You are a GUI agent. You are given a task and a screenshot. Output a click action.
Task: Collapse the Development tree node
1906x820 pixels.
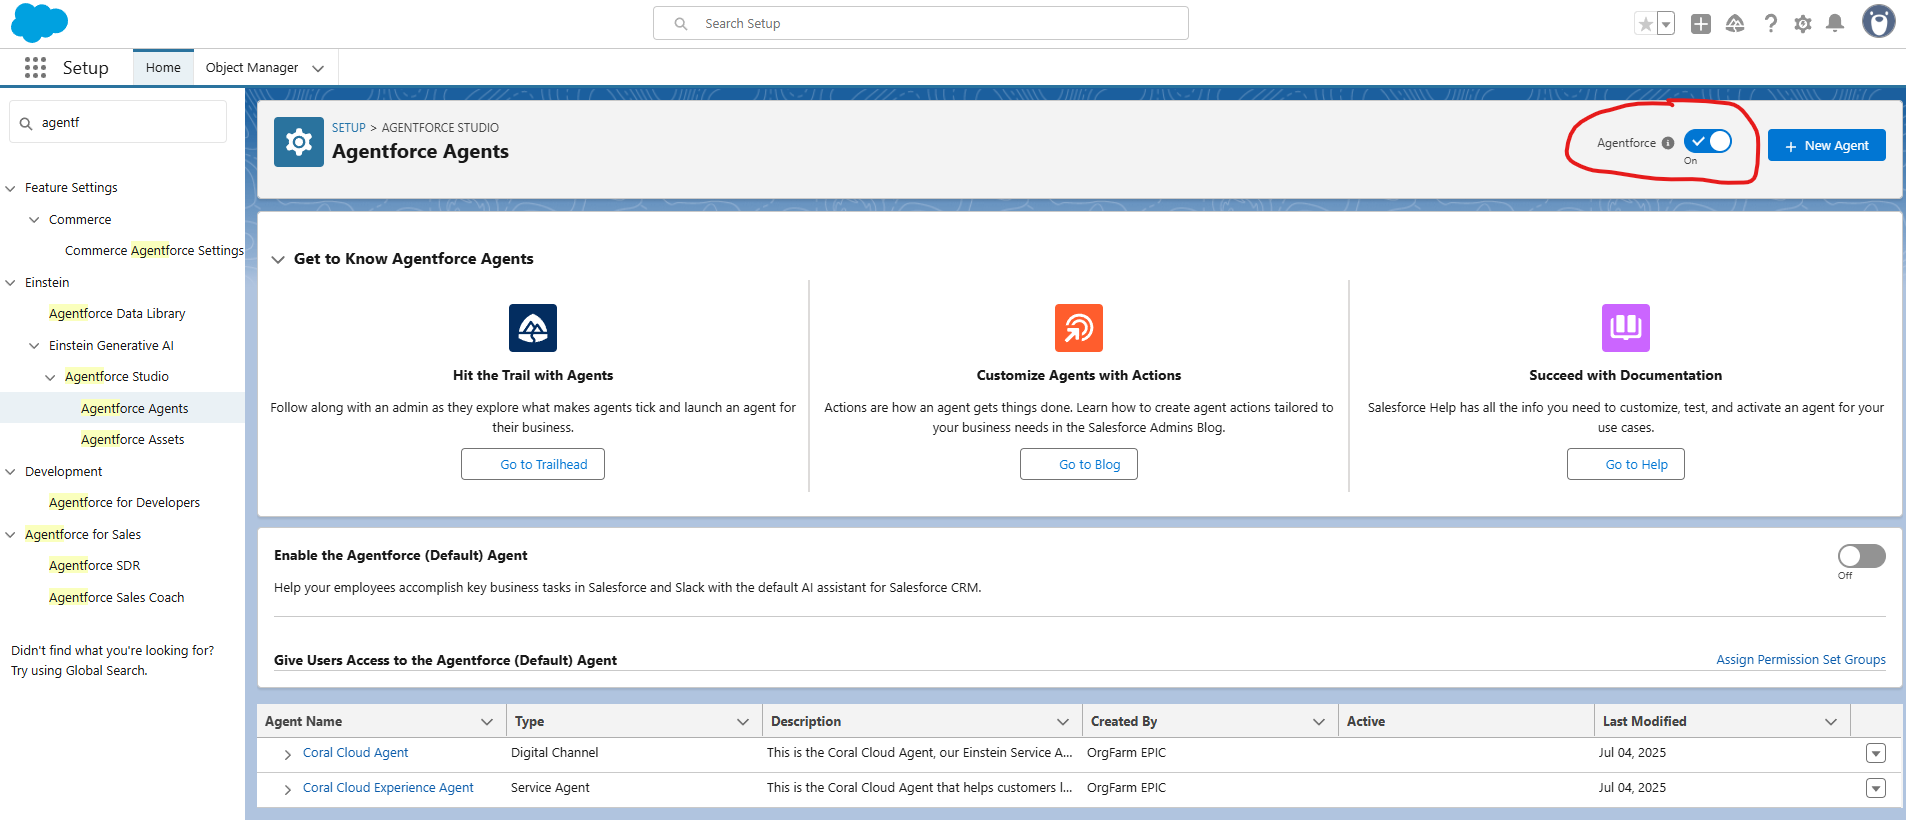point(11,472)
